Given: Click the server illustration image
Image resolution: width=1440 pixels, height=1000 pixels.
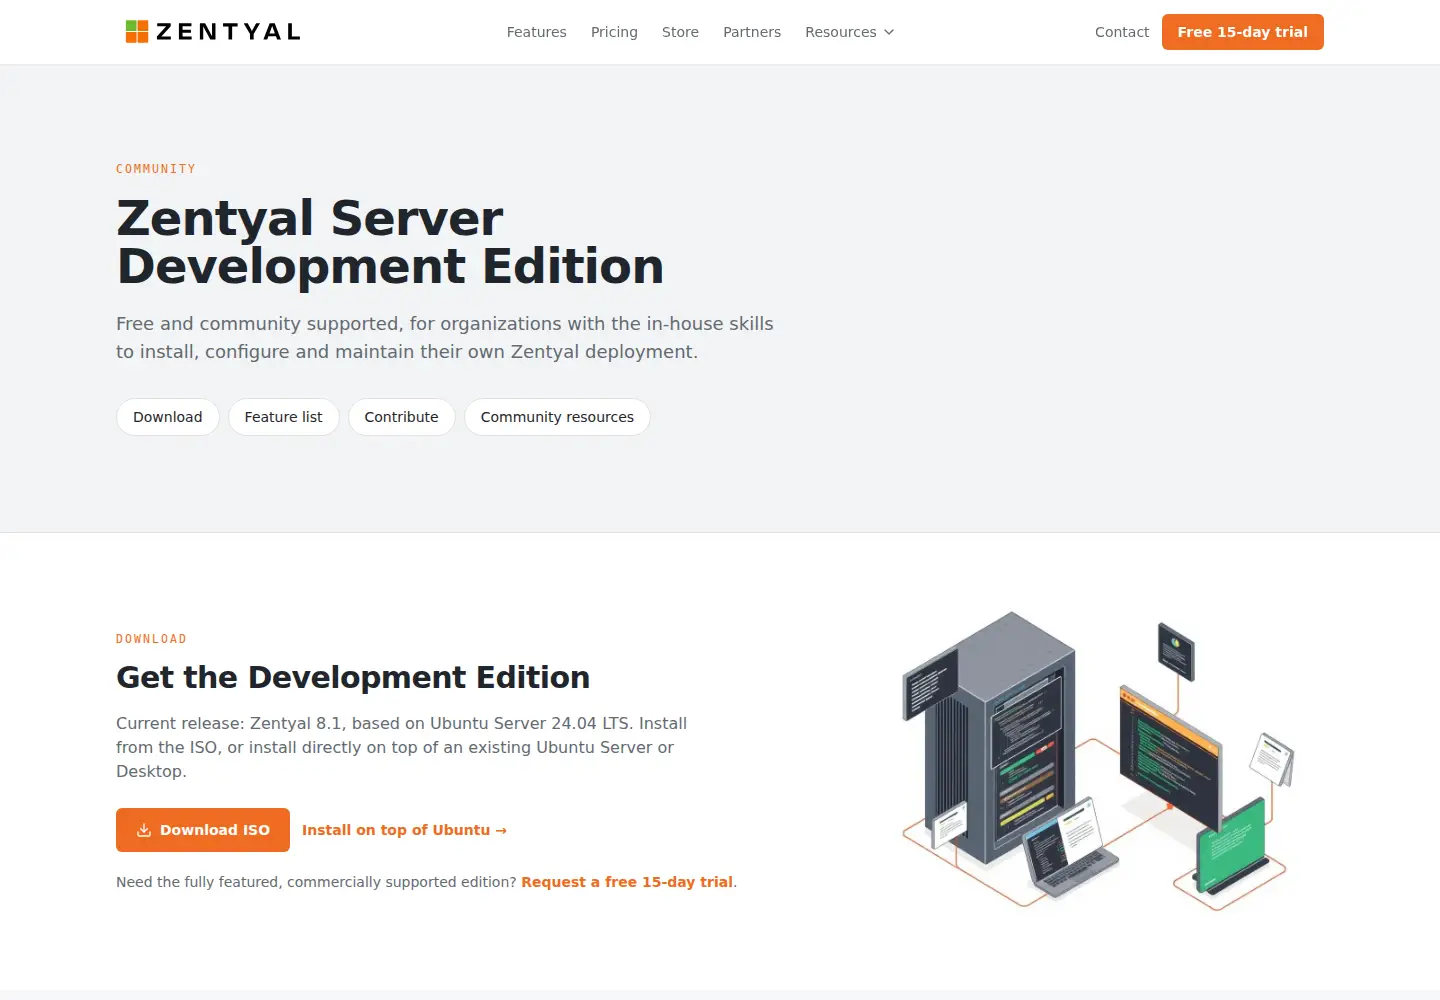Looking at the screenshot, I should 1098,760.
